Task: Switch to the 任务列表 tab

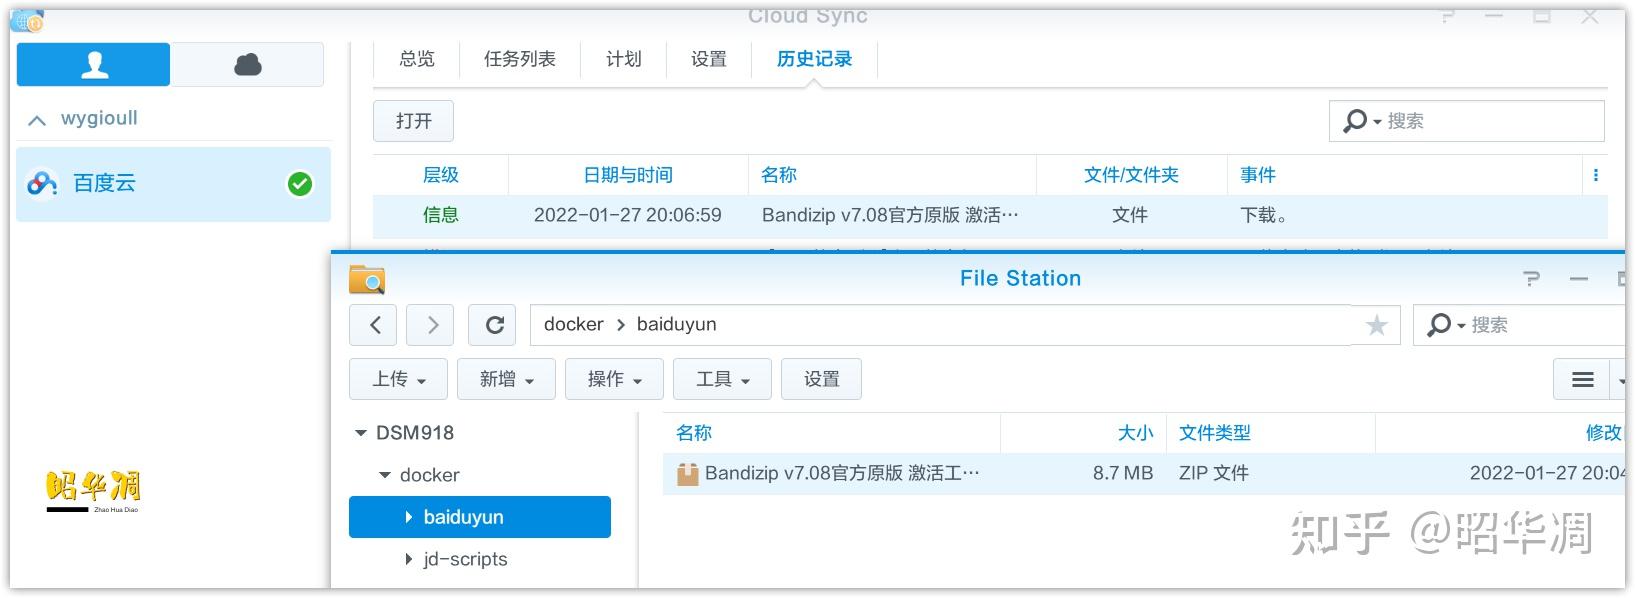Action: click(519, 59)
